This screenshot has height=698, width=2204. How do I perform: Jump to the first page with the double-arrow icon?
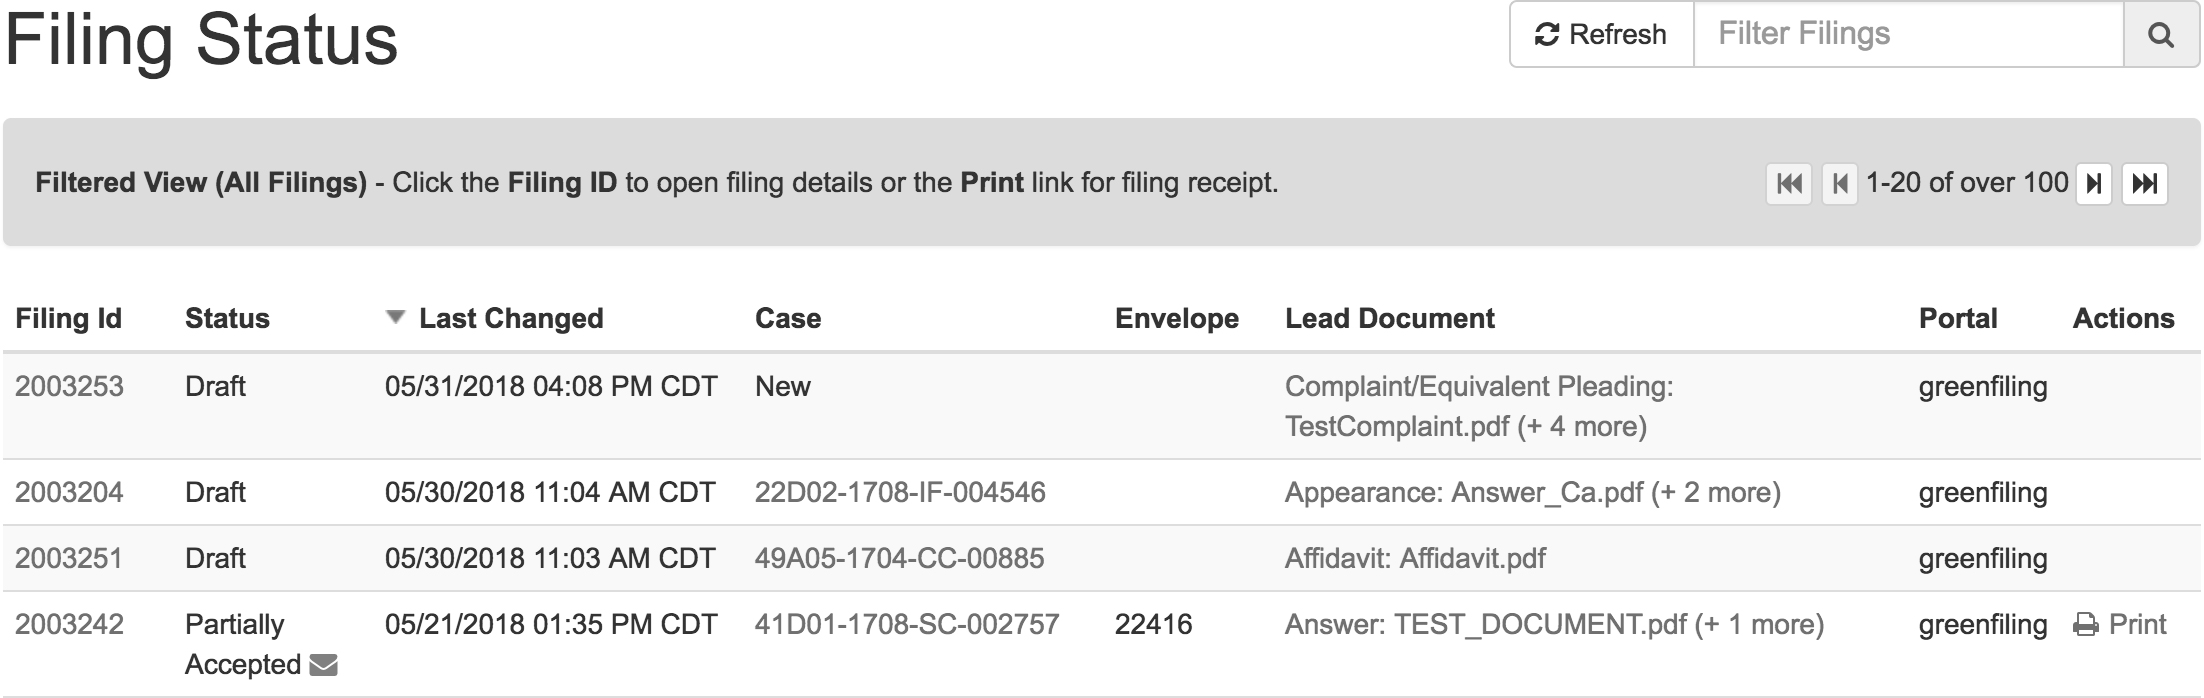1788,183
